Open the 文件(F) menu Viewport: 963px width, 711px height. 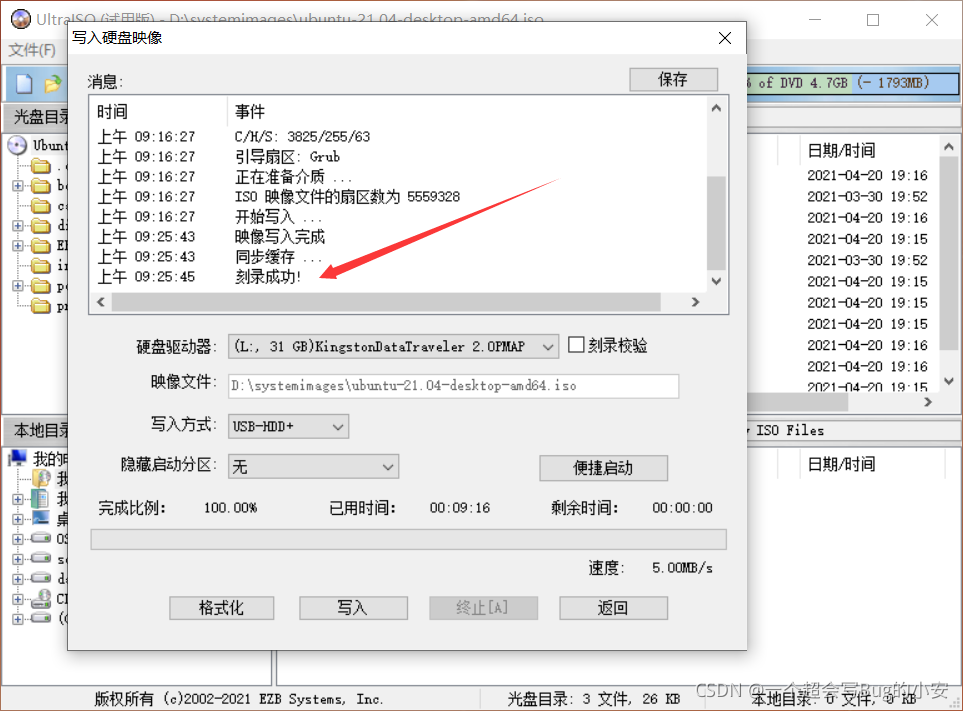[32, 50]
